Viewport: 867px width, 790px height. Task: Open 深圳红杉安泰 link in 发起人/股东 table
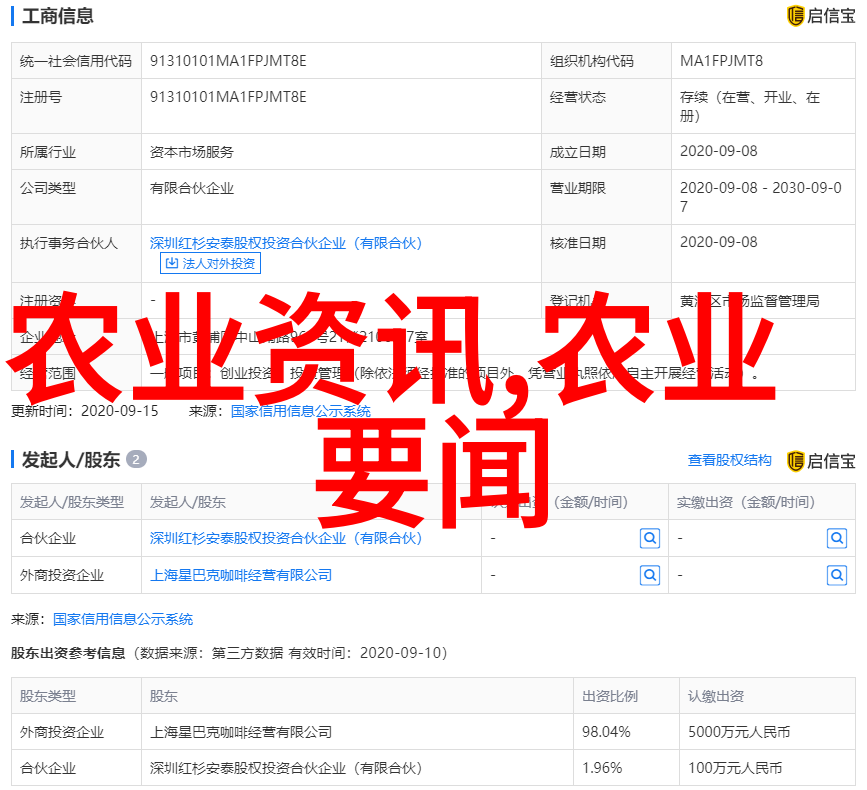pos(286,538)
